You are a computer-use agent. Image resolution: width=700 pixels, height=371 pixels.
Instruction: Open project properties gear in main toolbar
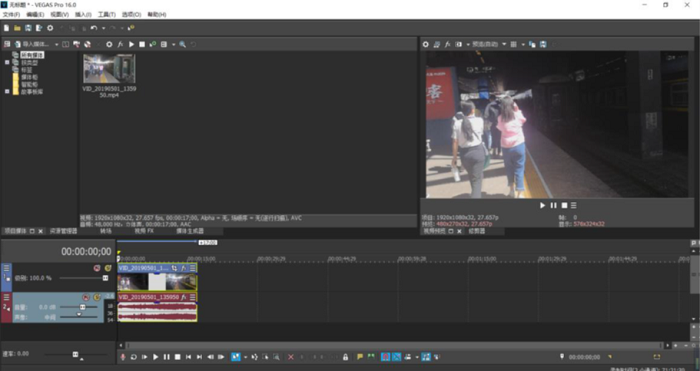[50, 28]
